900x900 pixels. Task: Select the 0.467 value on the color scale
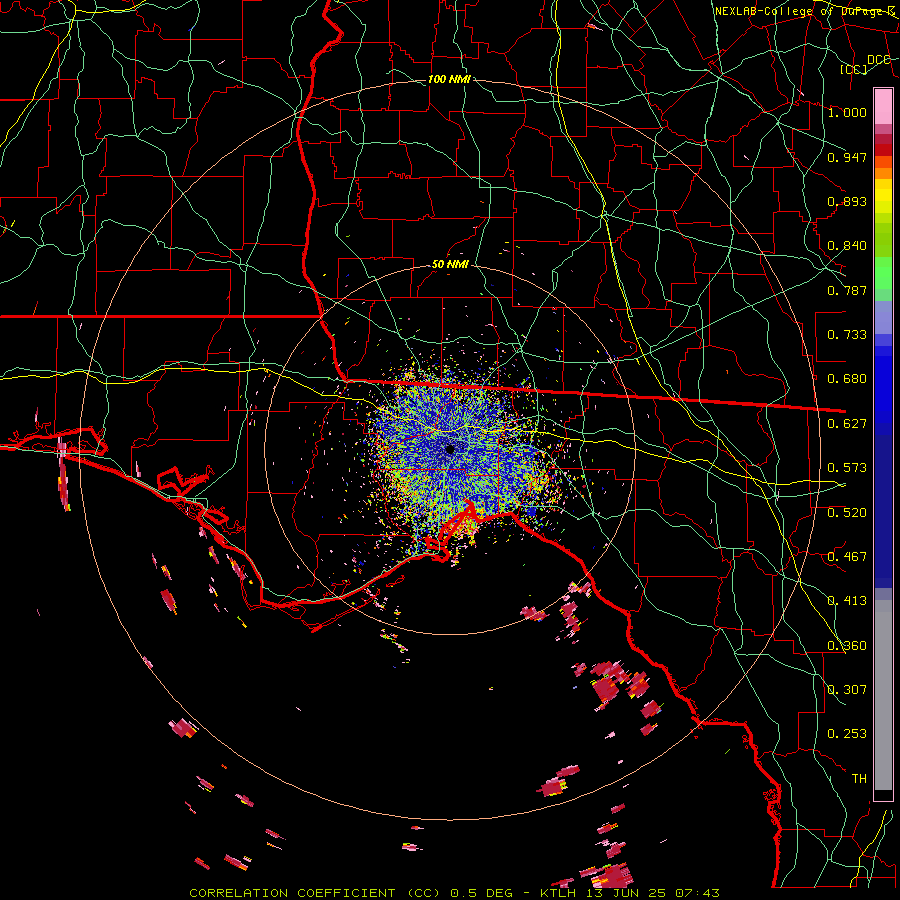point(847,557)
